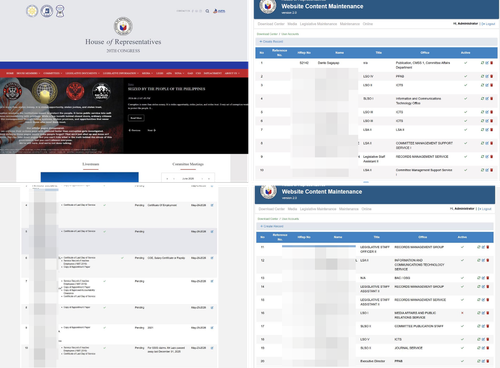500x368 pixels.
Task: Click the Office column header in top panel
Action: click(425, 53)
